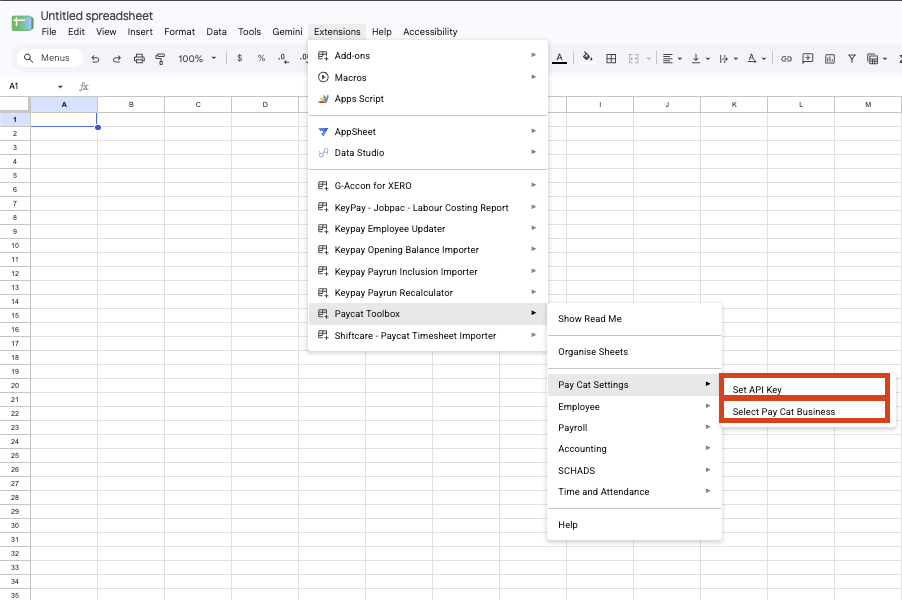Open the Tools menu
The height and width of the screenshot is (600, 902).
[249, 32]
